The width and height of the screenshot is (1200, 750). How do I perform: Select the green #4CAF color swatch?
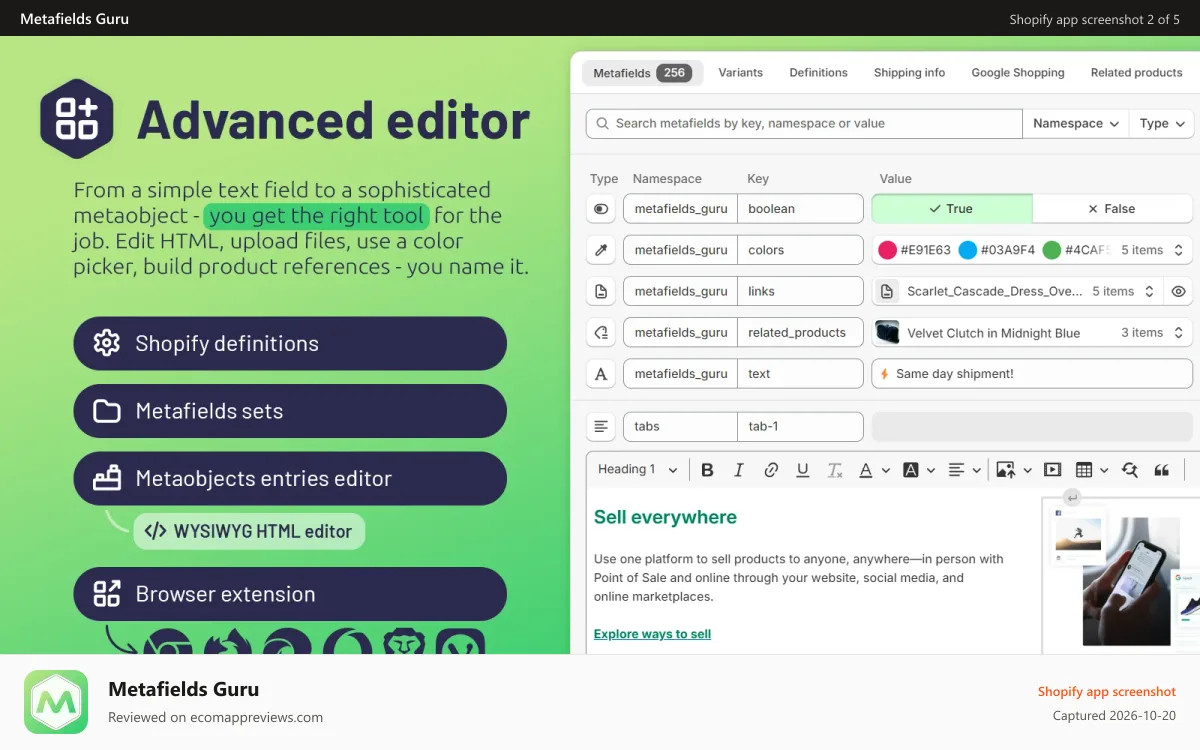coord(1051,250)
